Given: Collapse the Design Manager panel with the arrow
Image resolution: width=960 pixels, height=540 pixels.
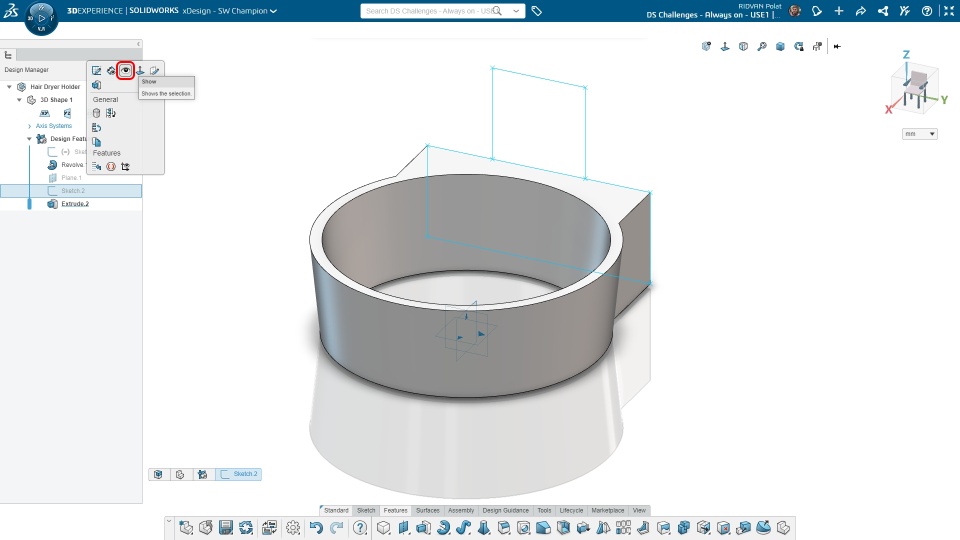Looking at the screenshot, I should 138,44.
